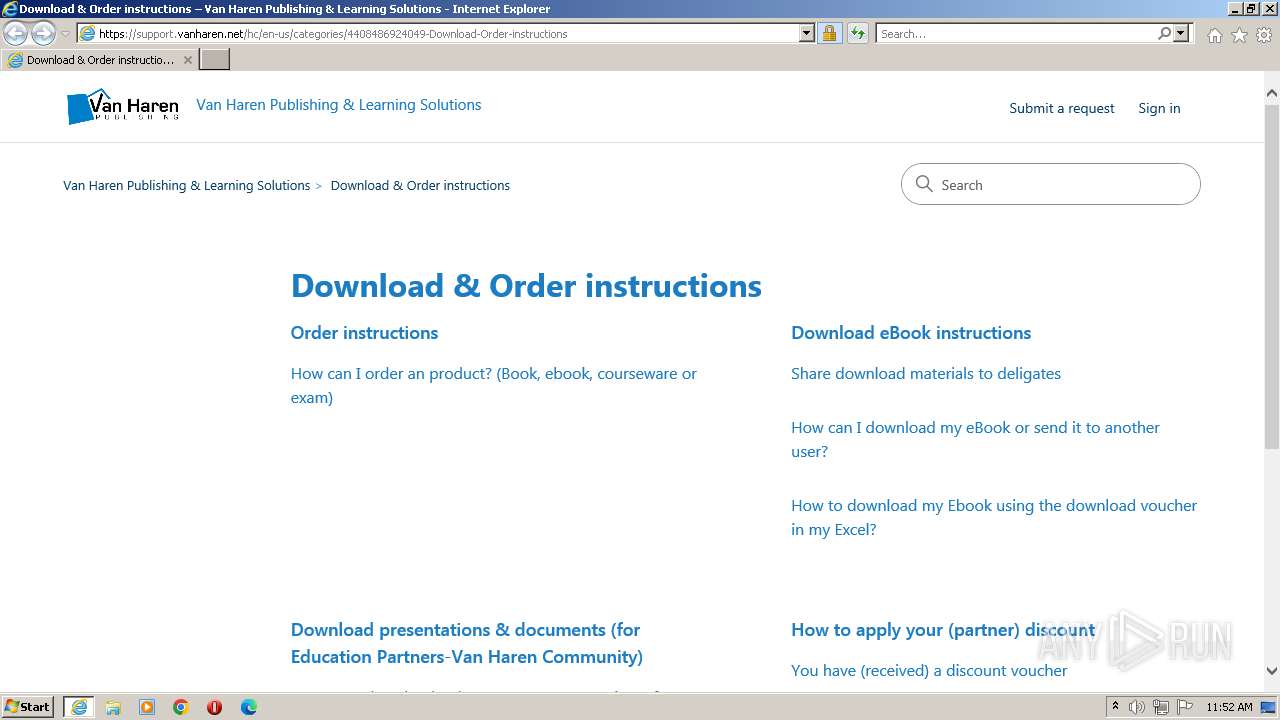Open How can I order an product article
Screen dimensions: 1280x720
coord(494,385)
